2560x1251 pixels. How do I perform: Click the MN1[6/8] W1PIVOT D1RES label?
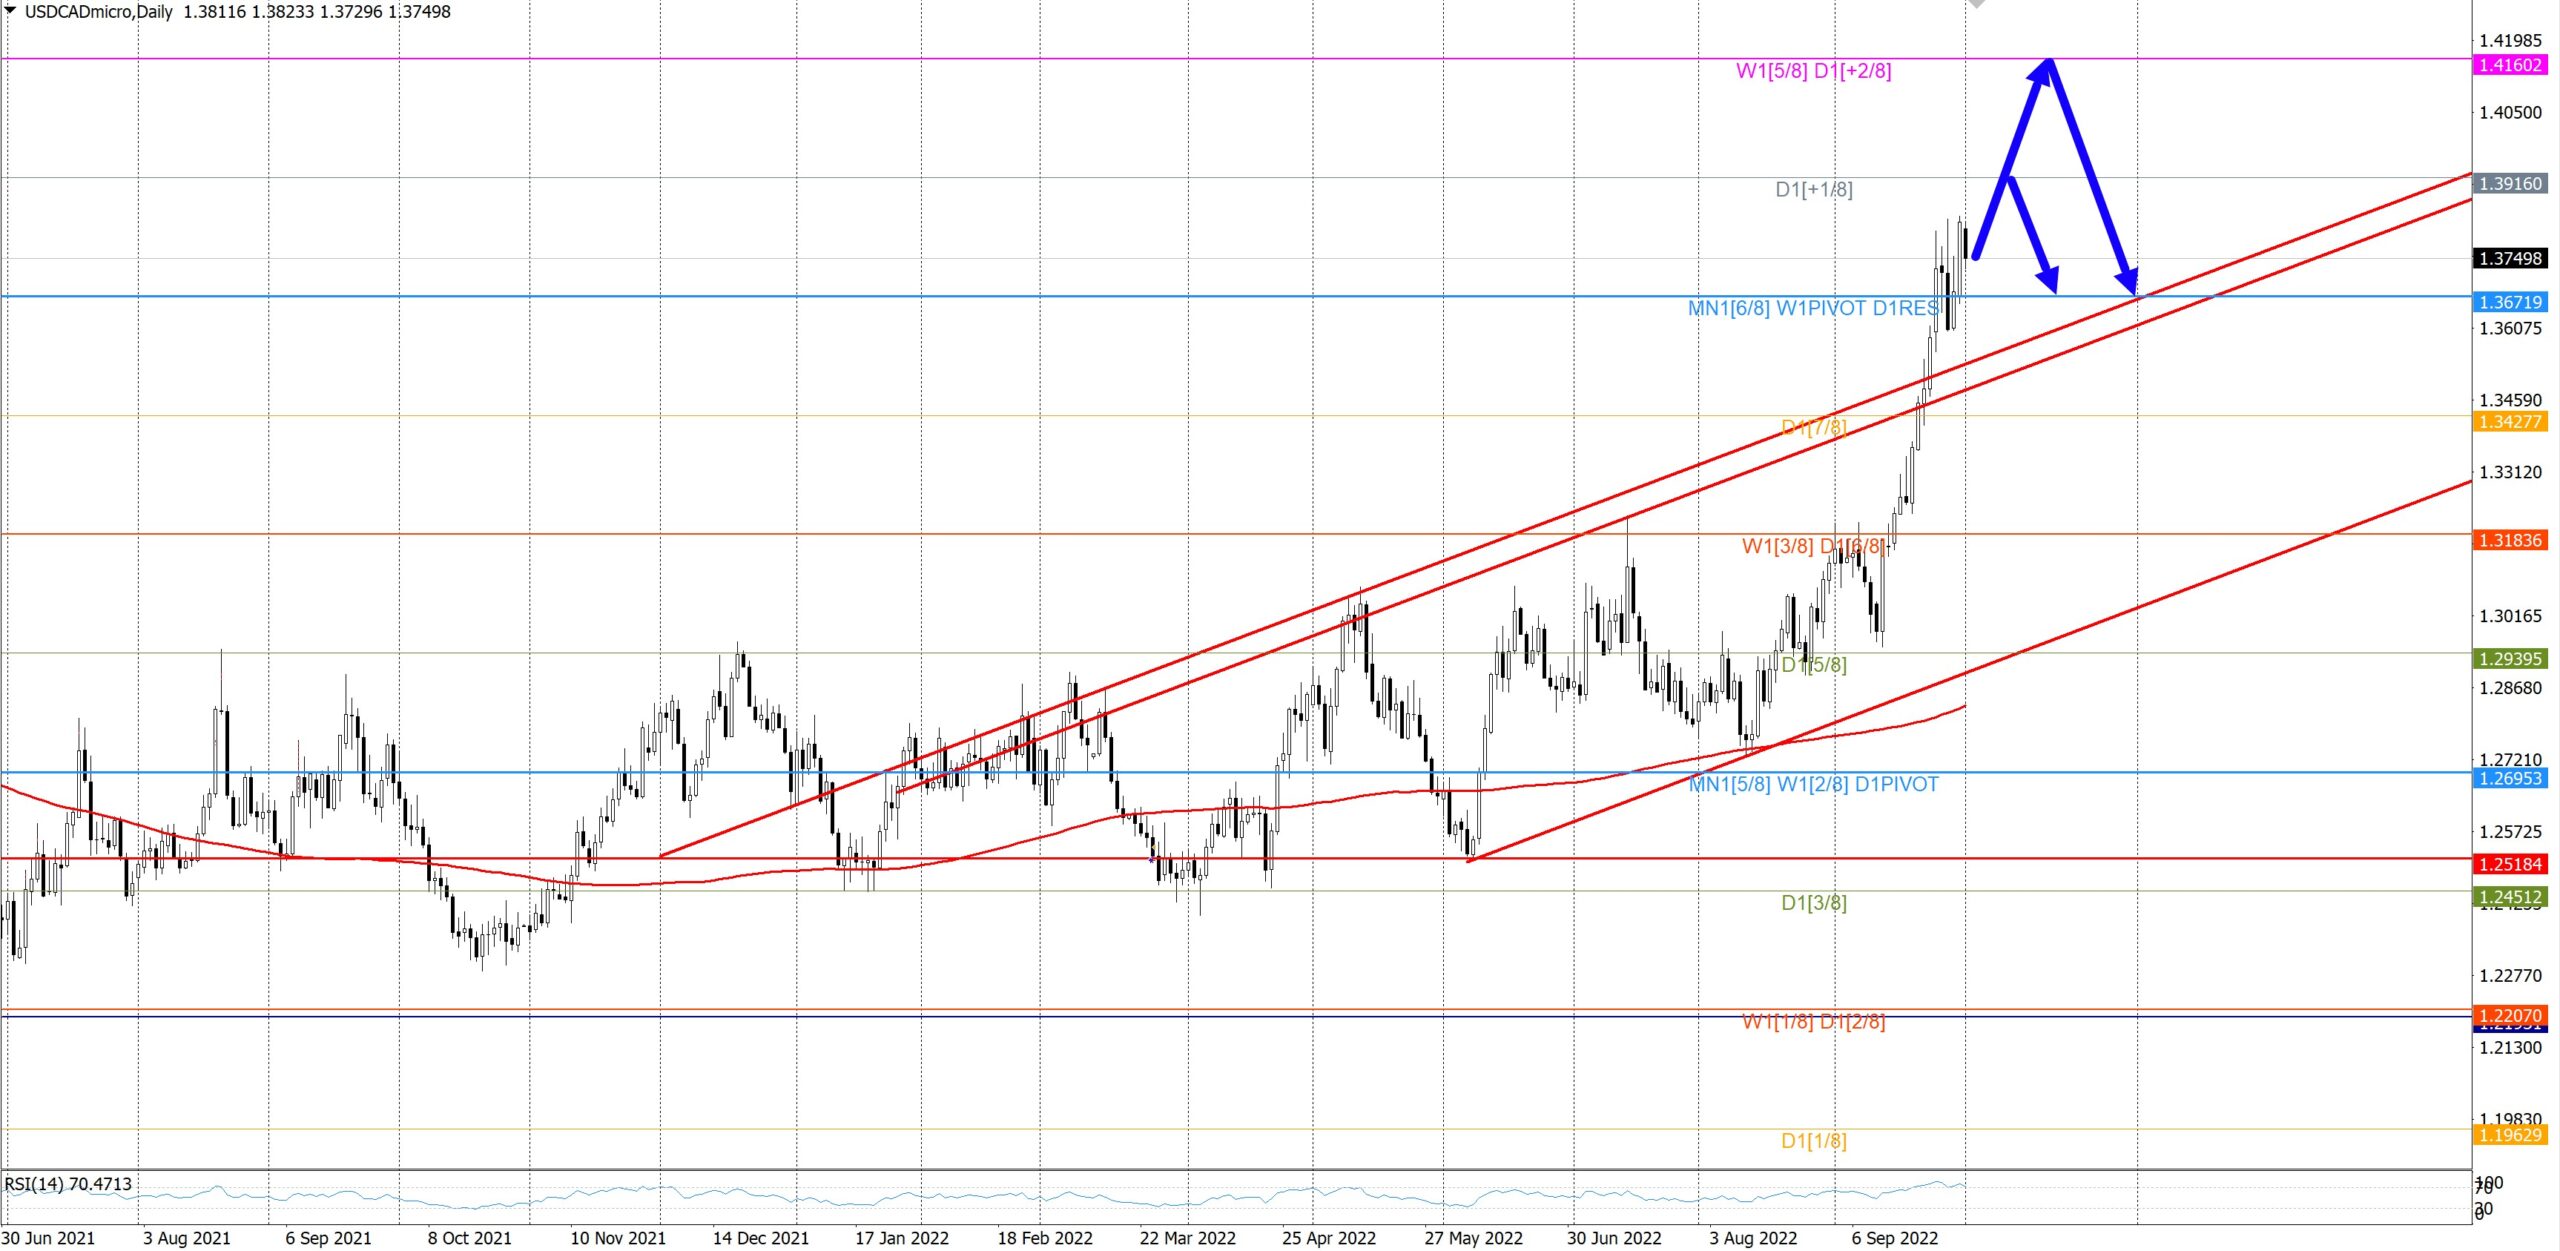point(1813,309)
